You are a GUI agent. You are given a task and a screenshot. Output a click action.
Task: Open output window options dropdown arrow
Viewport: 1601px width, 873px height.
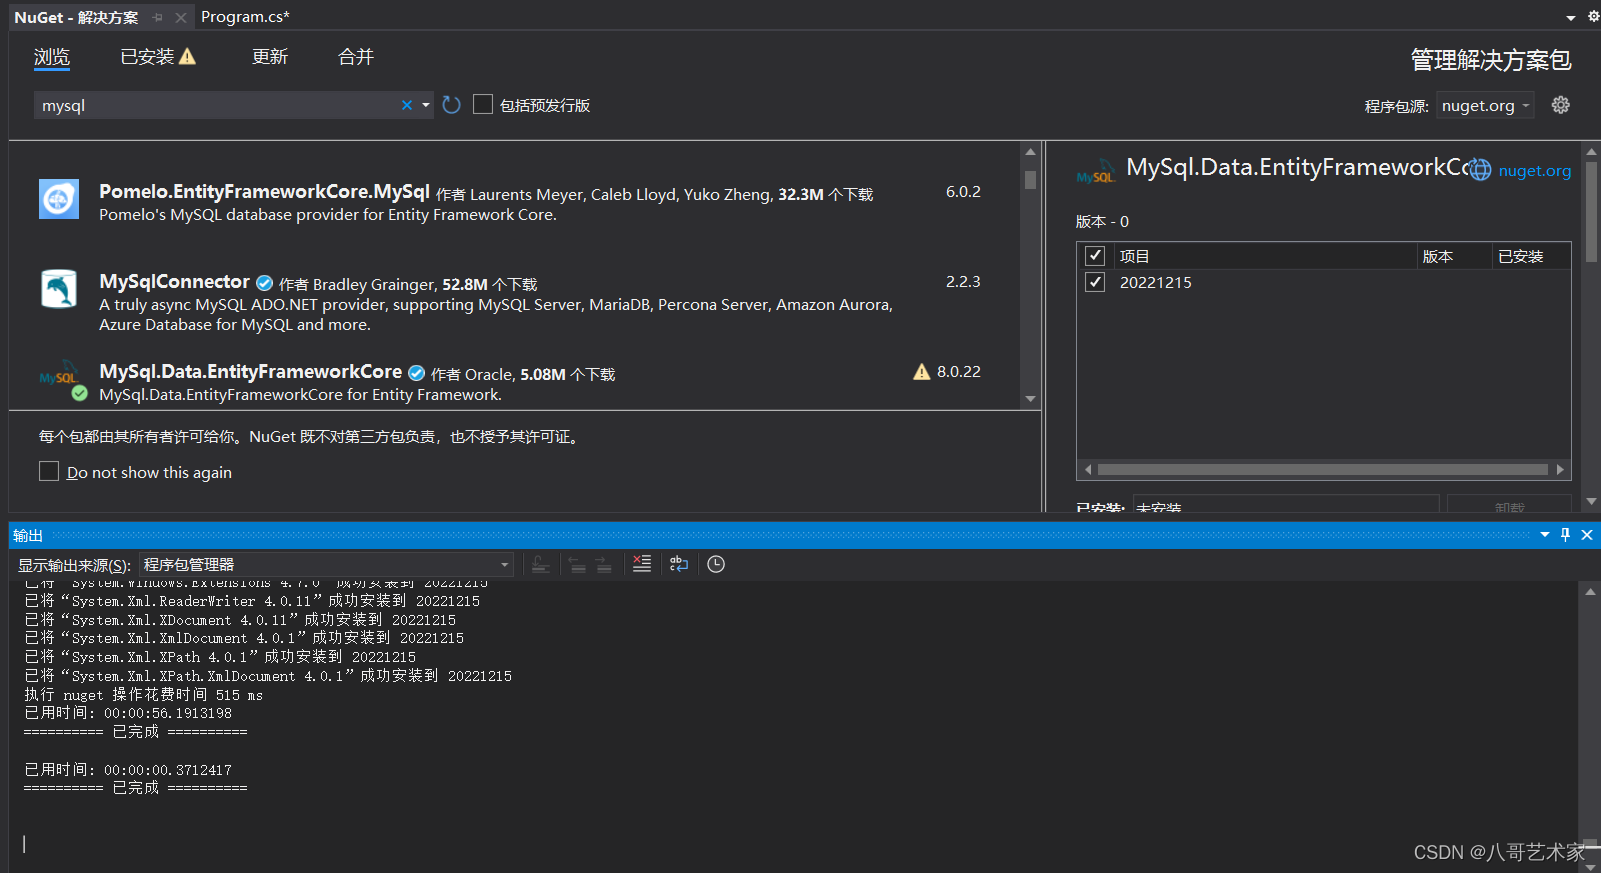click(x=1545, y=535)
